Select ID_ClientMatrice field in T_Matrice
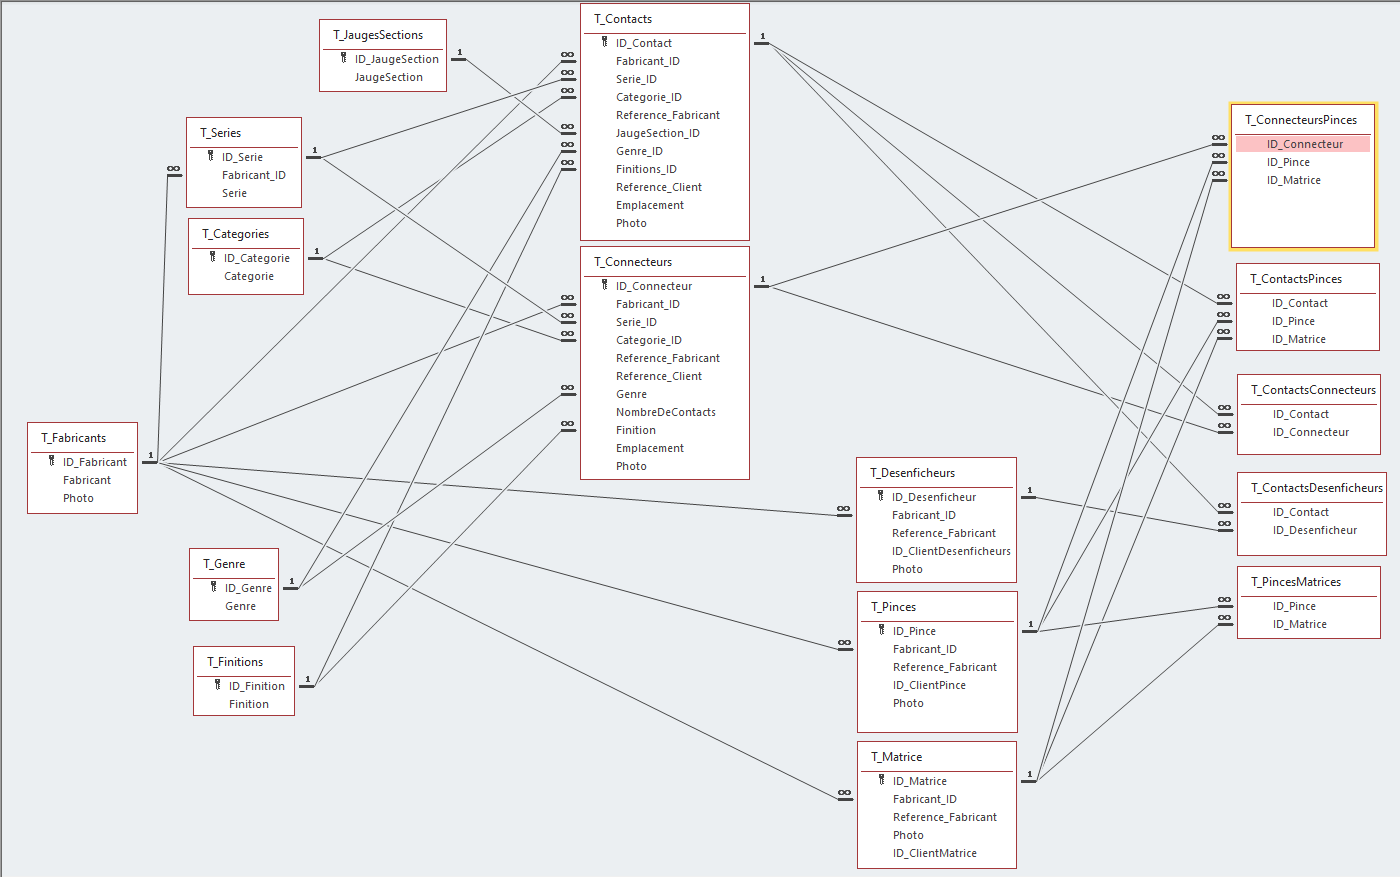The image size is (1400, 877). coord(937,853)
